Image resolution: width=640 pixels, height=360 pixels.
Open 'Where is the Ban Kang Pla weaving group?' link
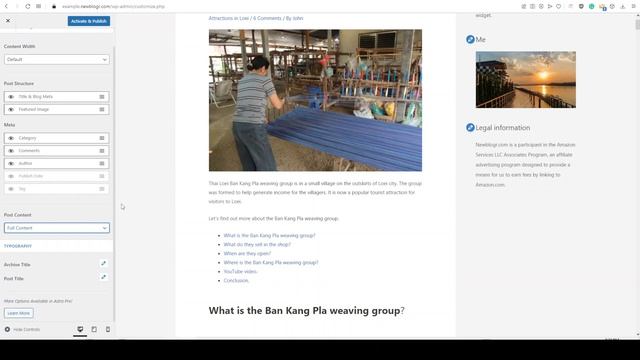click(x=271, y=262)
